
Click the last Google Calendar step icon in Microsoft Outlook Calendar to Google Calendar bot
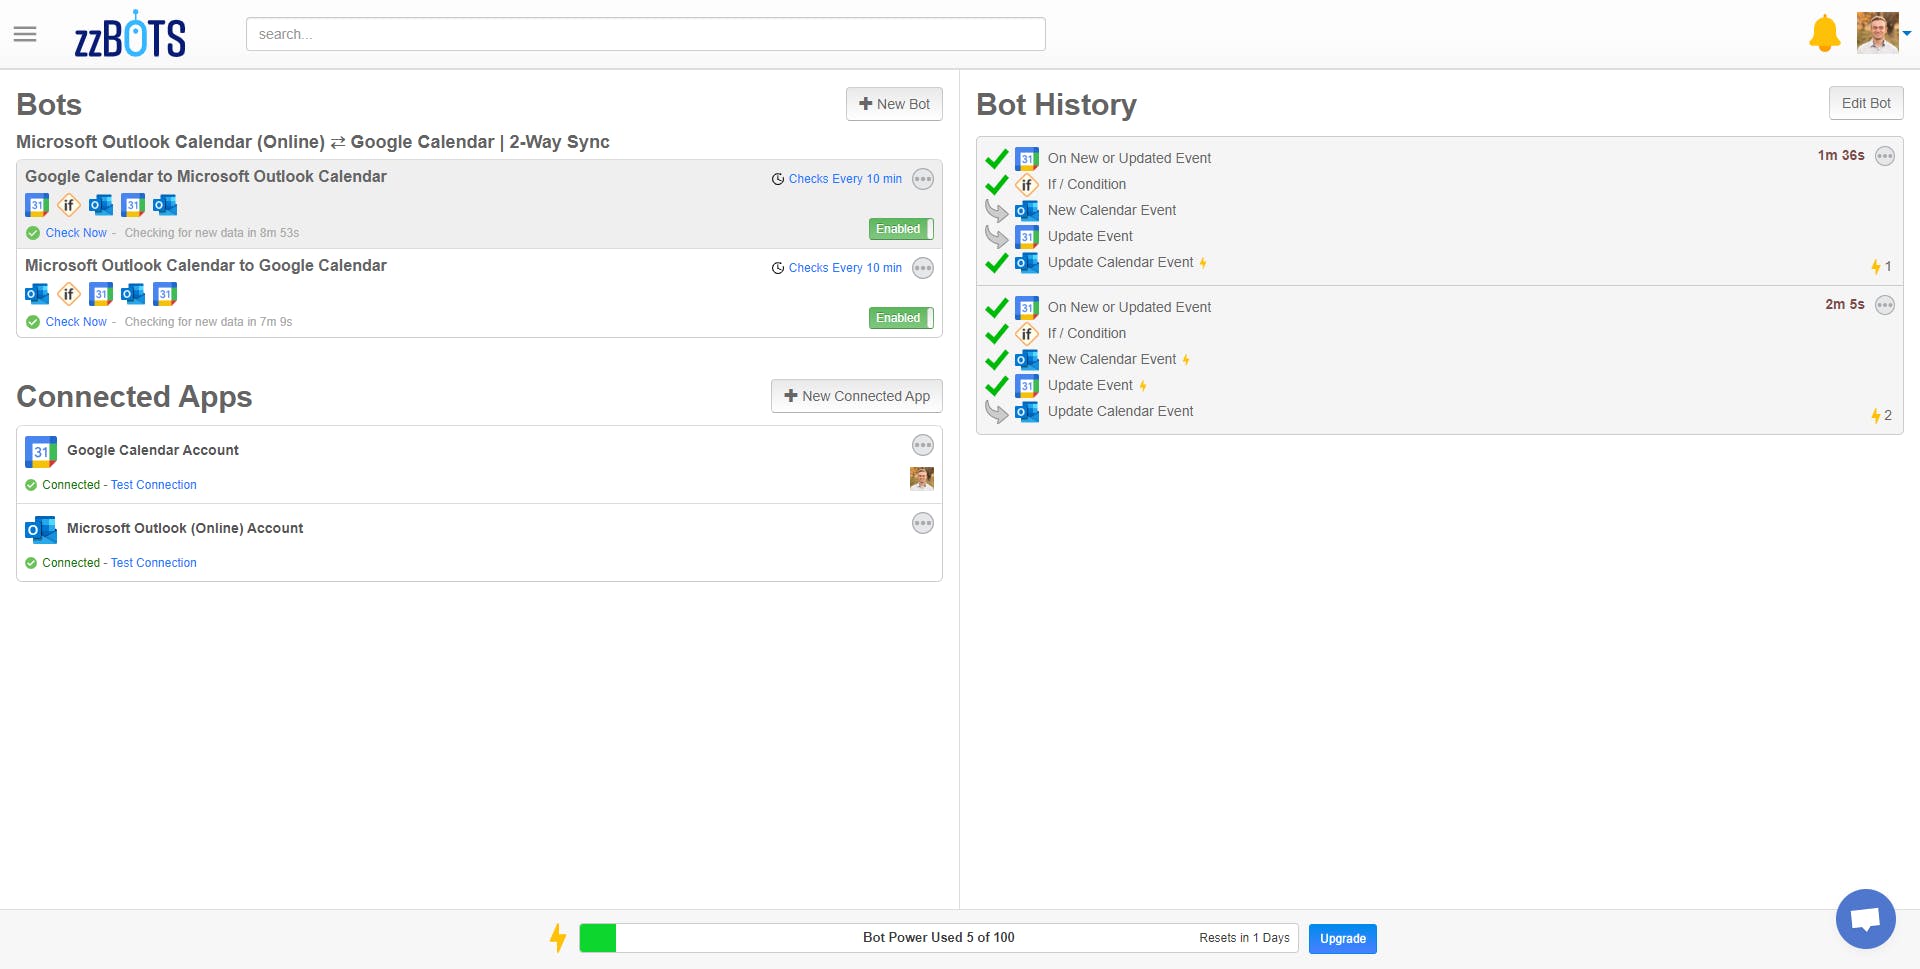165,294
